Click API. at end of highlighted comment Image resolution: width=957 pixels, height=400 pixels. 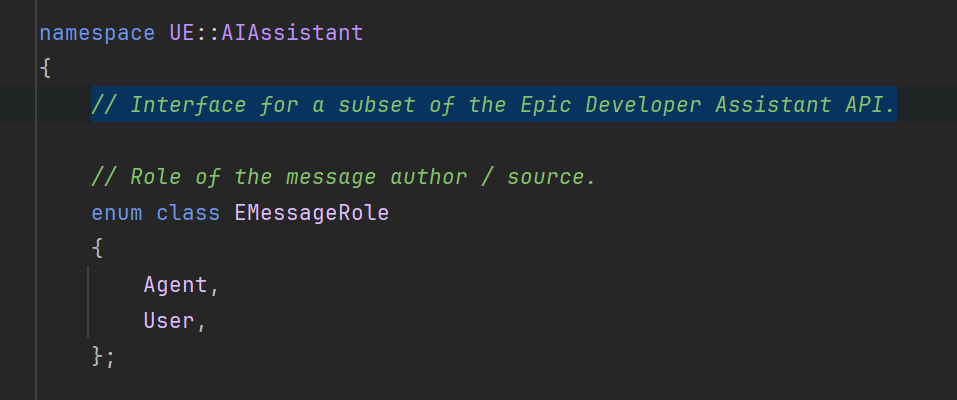tap(870, 105)
